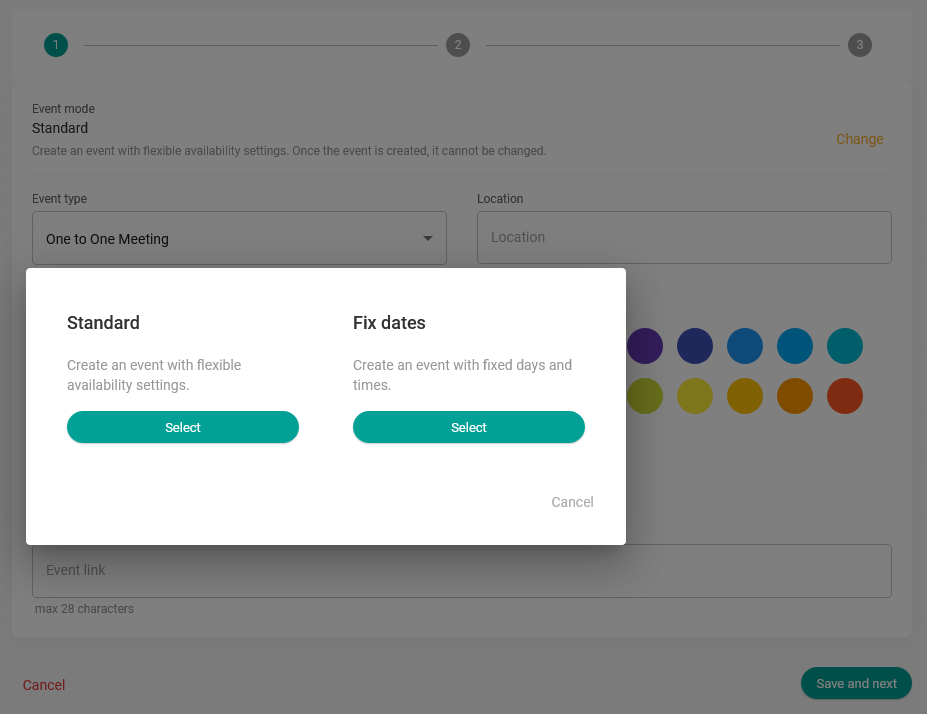Pick the dark blue color swatch

[695, 346]
